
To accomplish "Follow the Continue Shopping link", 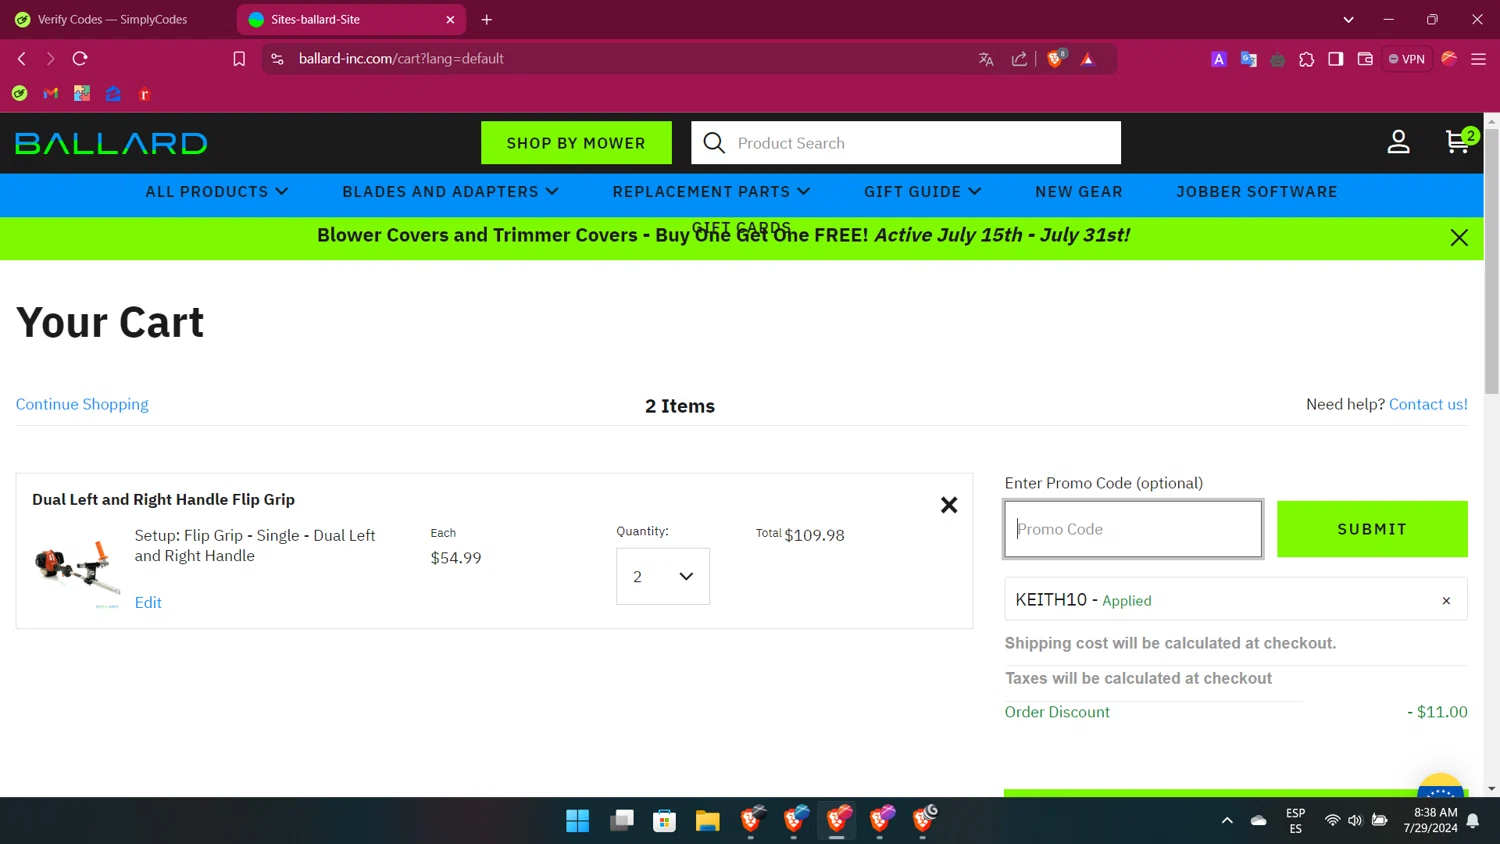I will click(x=82, y=404).
